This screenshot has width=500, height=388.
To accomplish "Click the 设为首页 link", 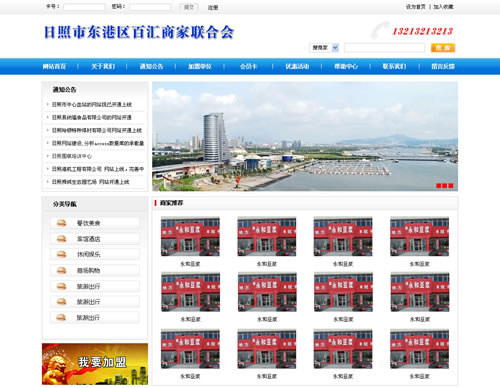I will [415, 7].
